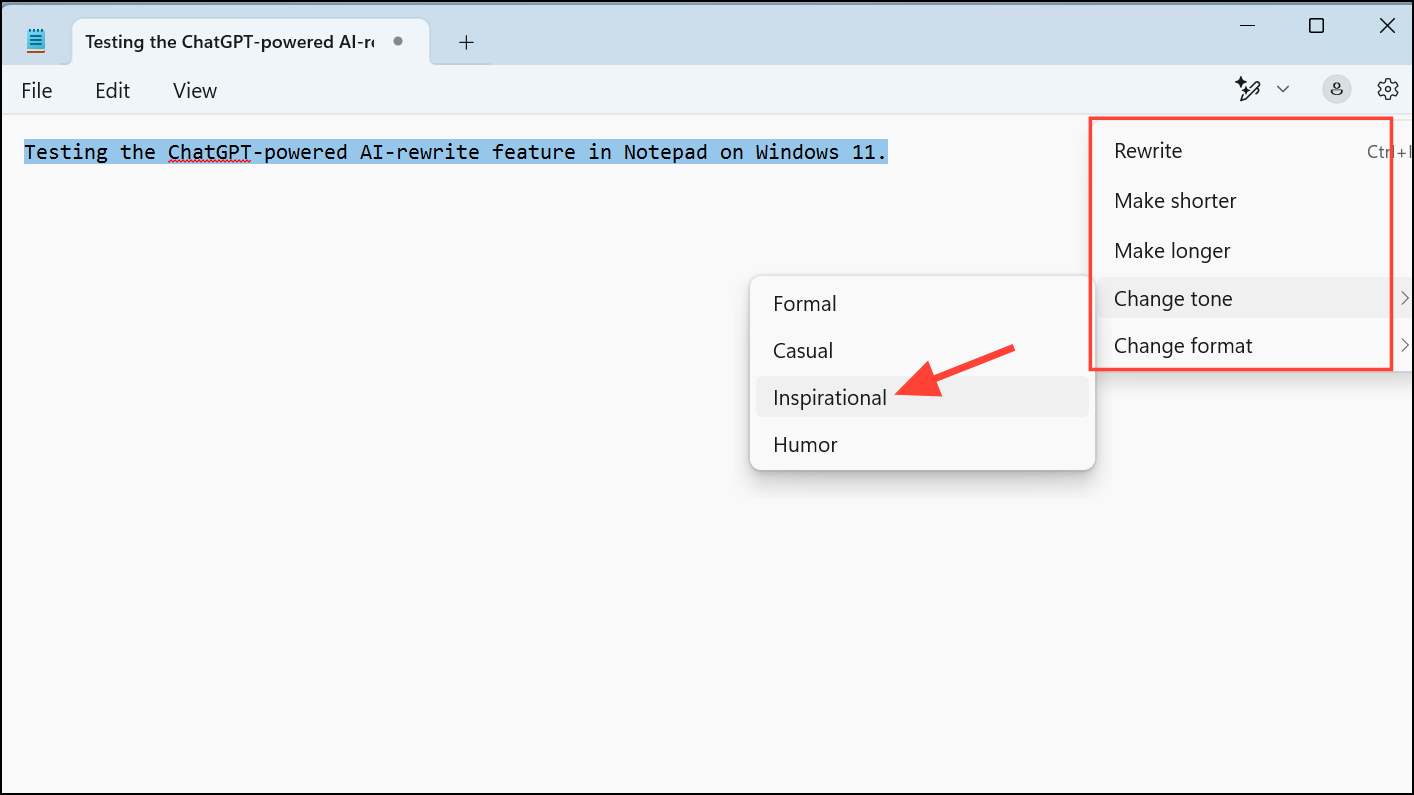The height and width of the screenshot is (795, 1414).
Task: Maximize the Notepad window
Action: click(1316, 26)
